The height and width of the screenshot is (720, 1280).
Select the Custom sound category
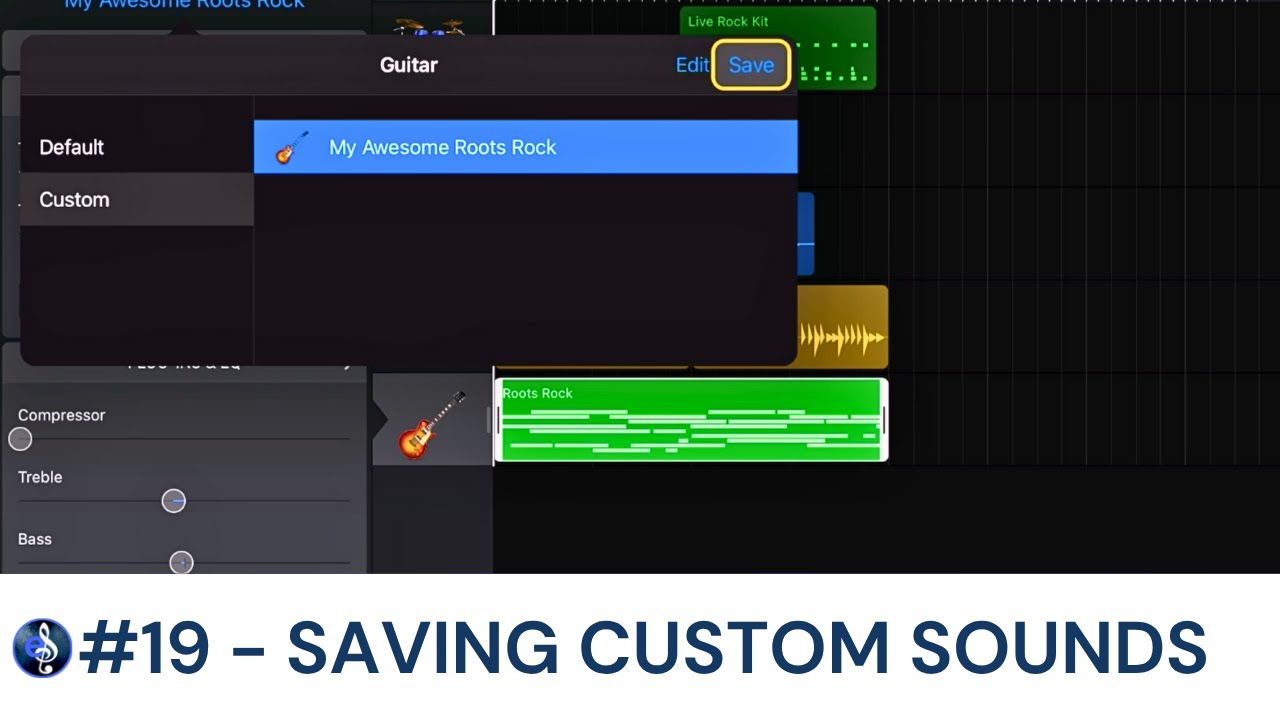click(137, 199)
